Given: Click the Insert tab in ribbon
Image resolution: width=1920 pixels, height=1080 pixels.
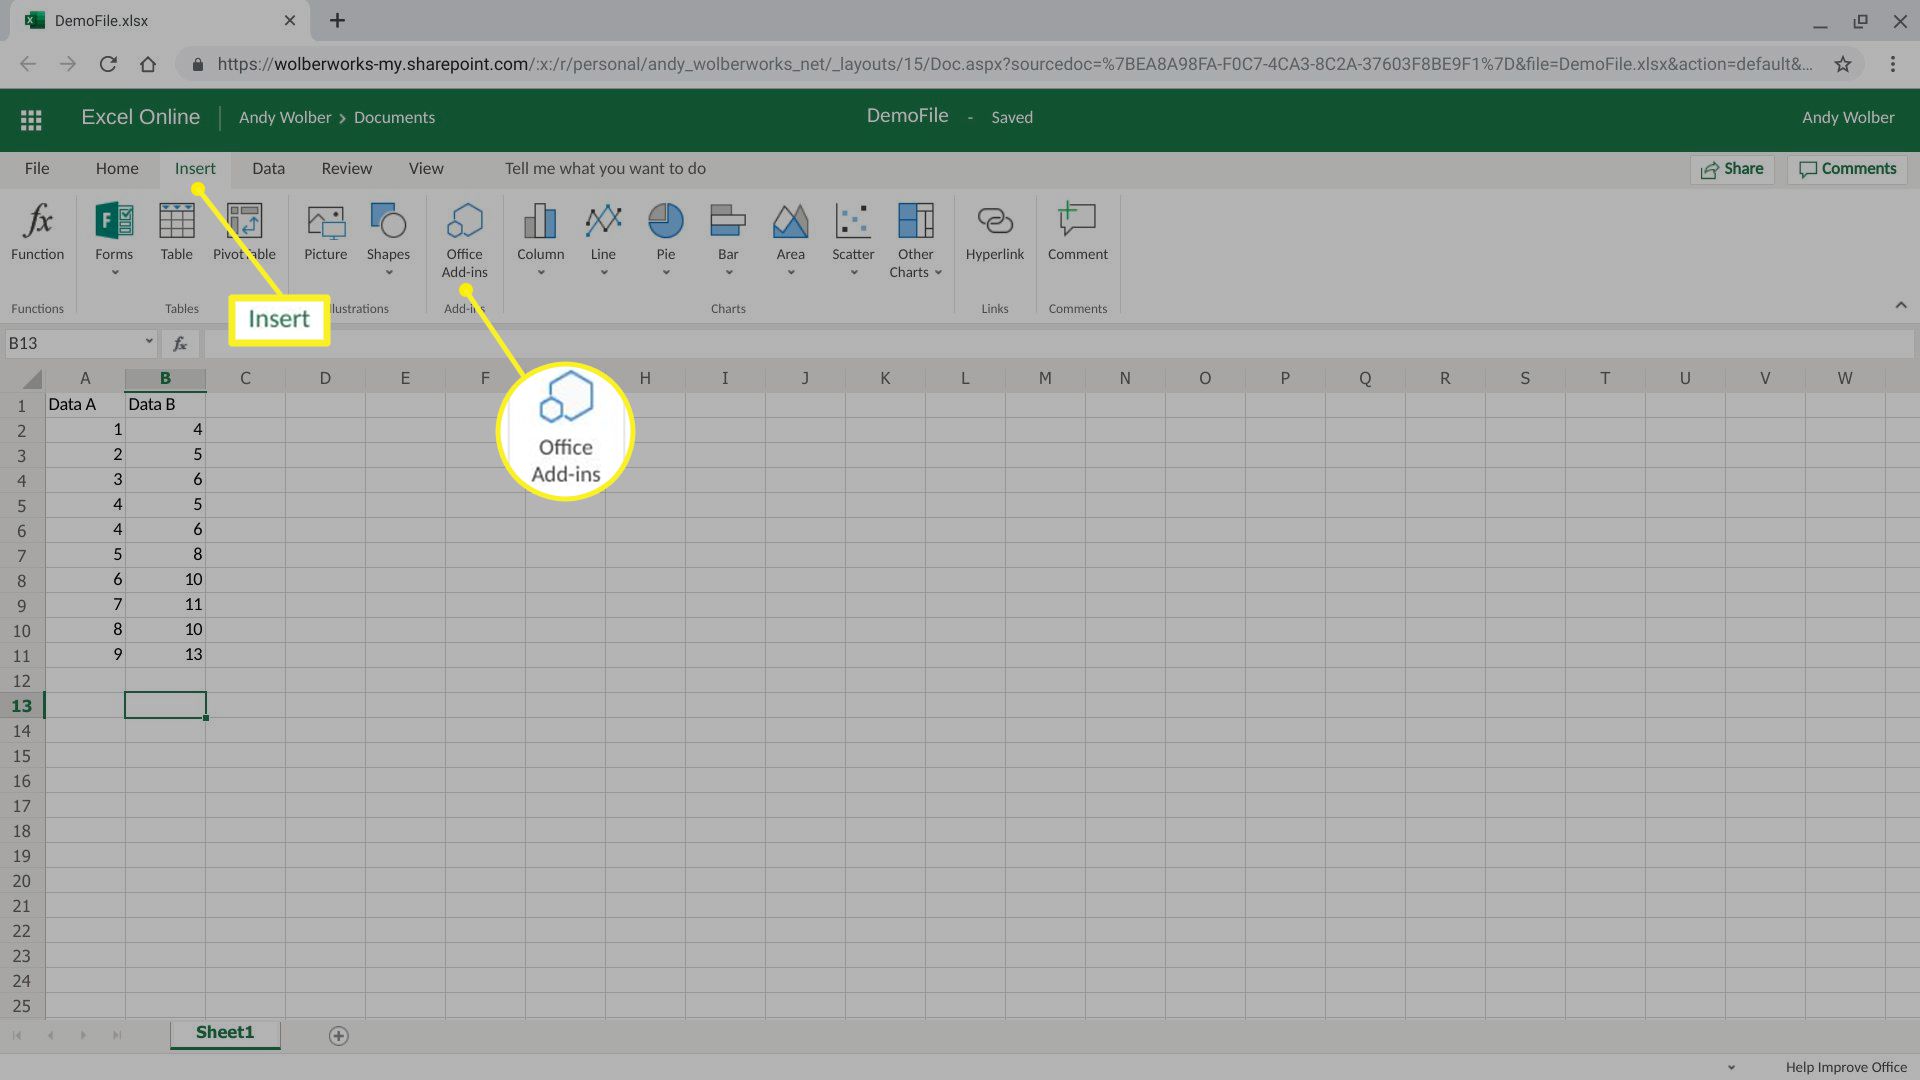Looking at the screenshot, I should 195,169.
